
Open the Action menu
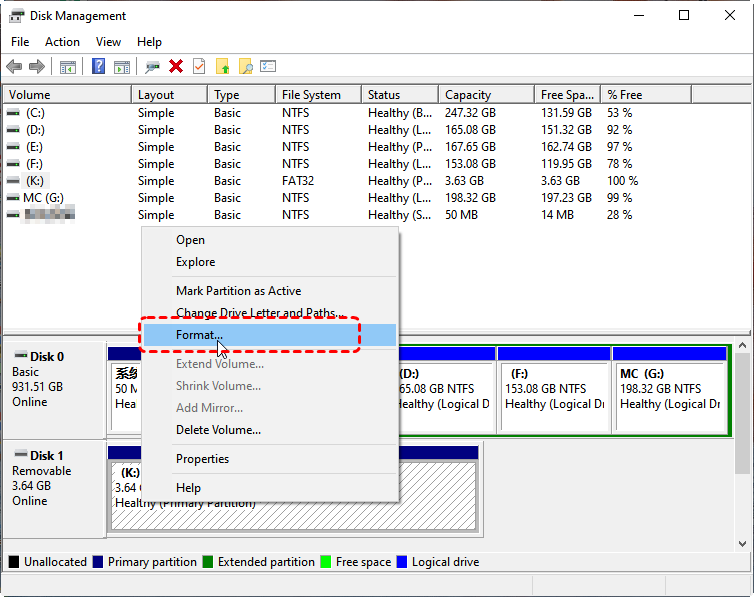tap(63, 42)
